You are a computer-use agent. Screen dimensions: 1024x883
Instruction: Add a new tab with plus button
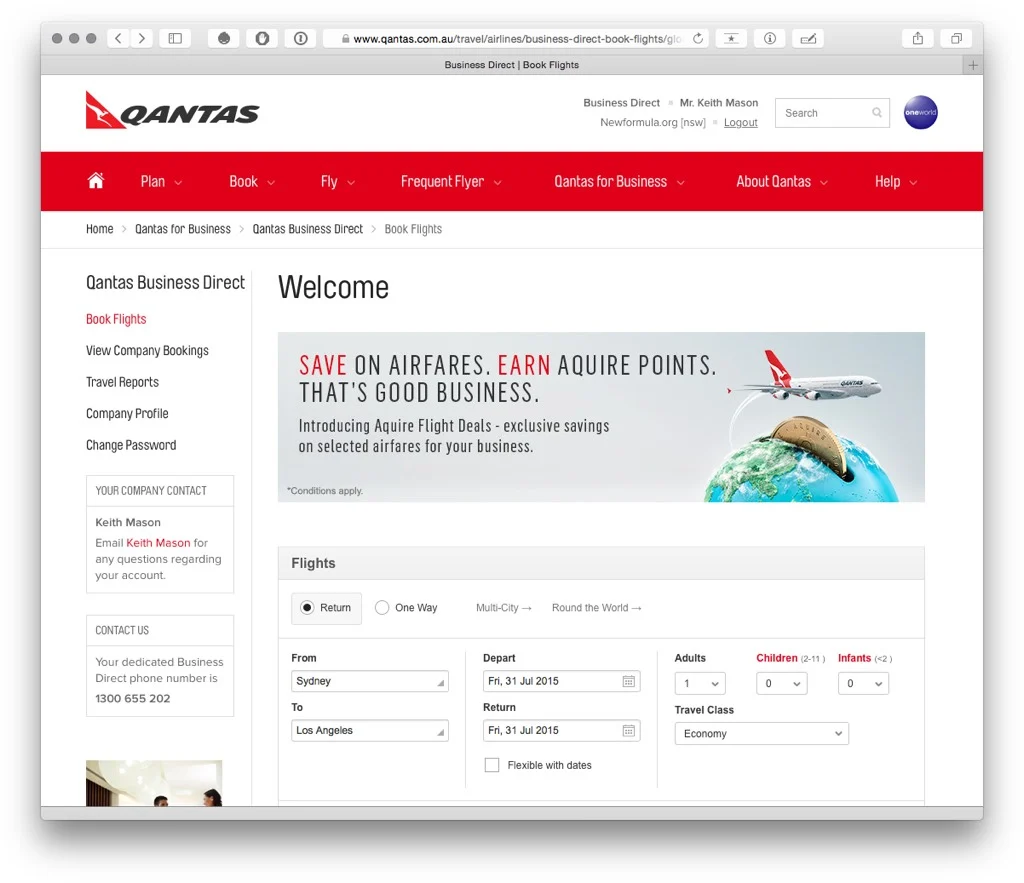click(x=972, y=65)
